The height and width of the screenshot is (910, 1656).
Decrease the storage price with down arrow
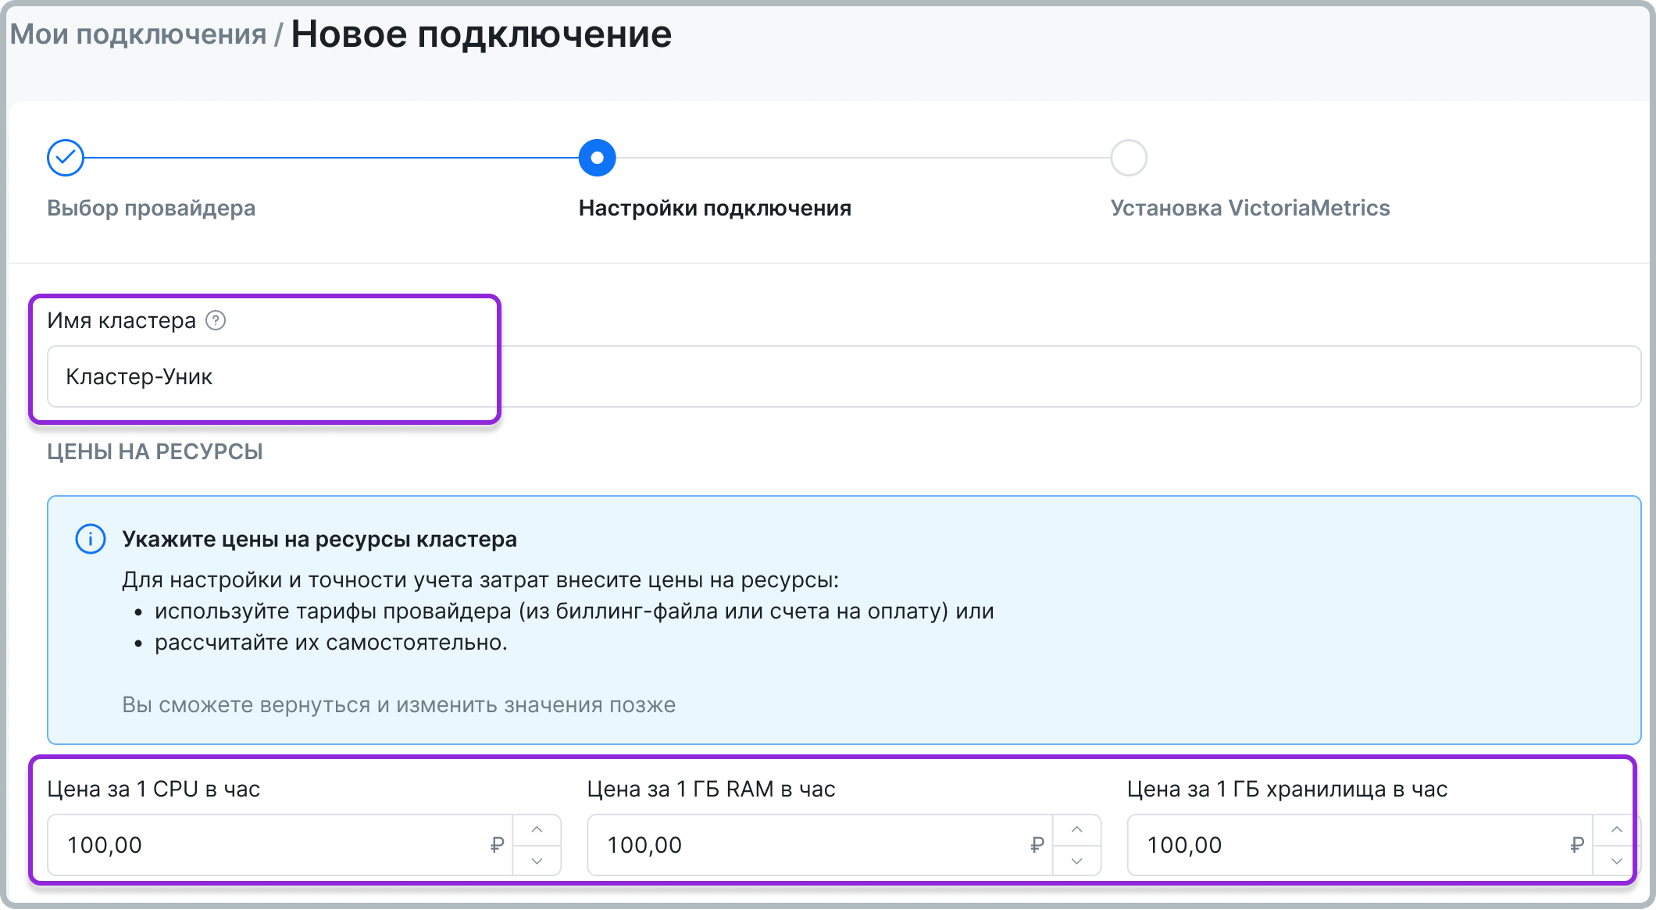[x=1616, y=861]
